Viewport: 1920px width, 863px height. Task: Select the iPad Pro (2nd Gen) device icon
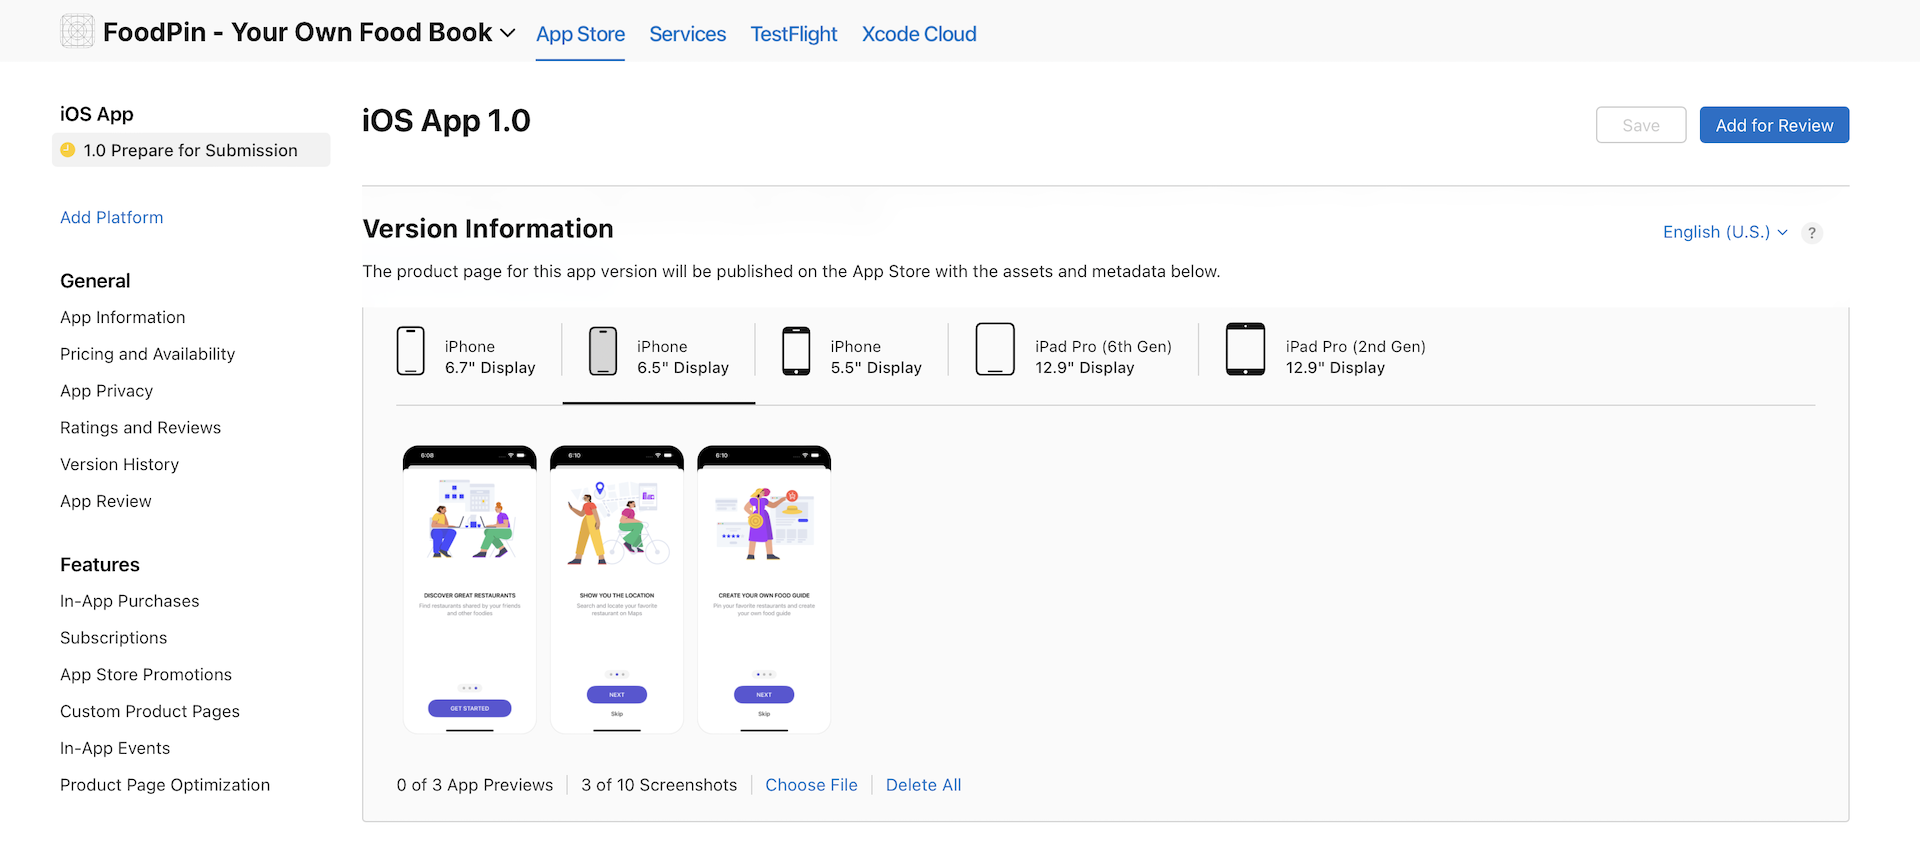click(1245, 350)
